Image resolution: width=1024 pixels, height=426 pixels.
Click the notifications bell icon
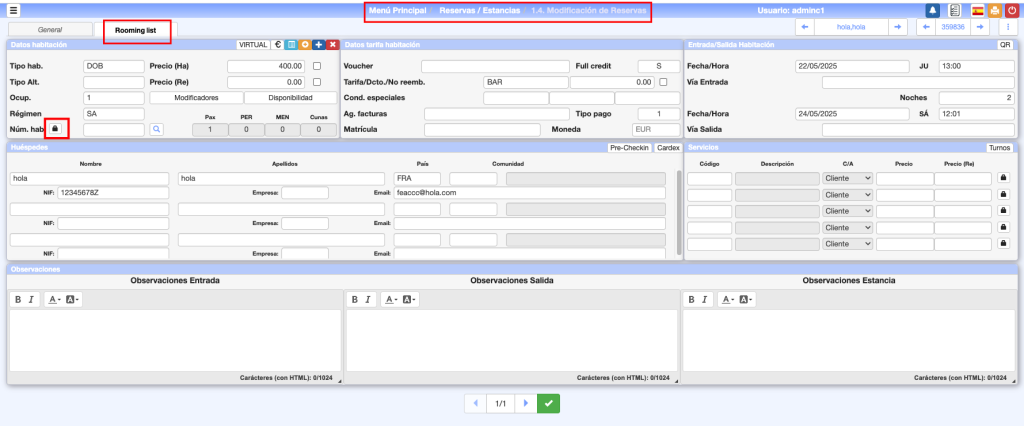(x=932, y=10)
